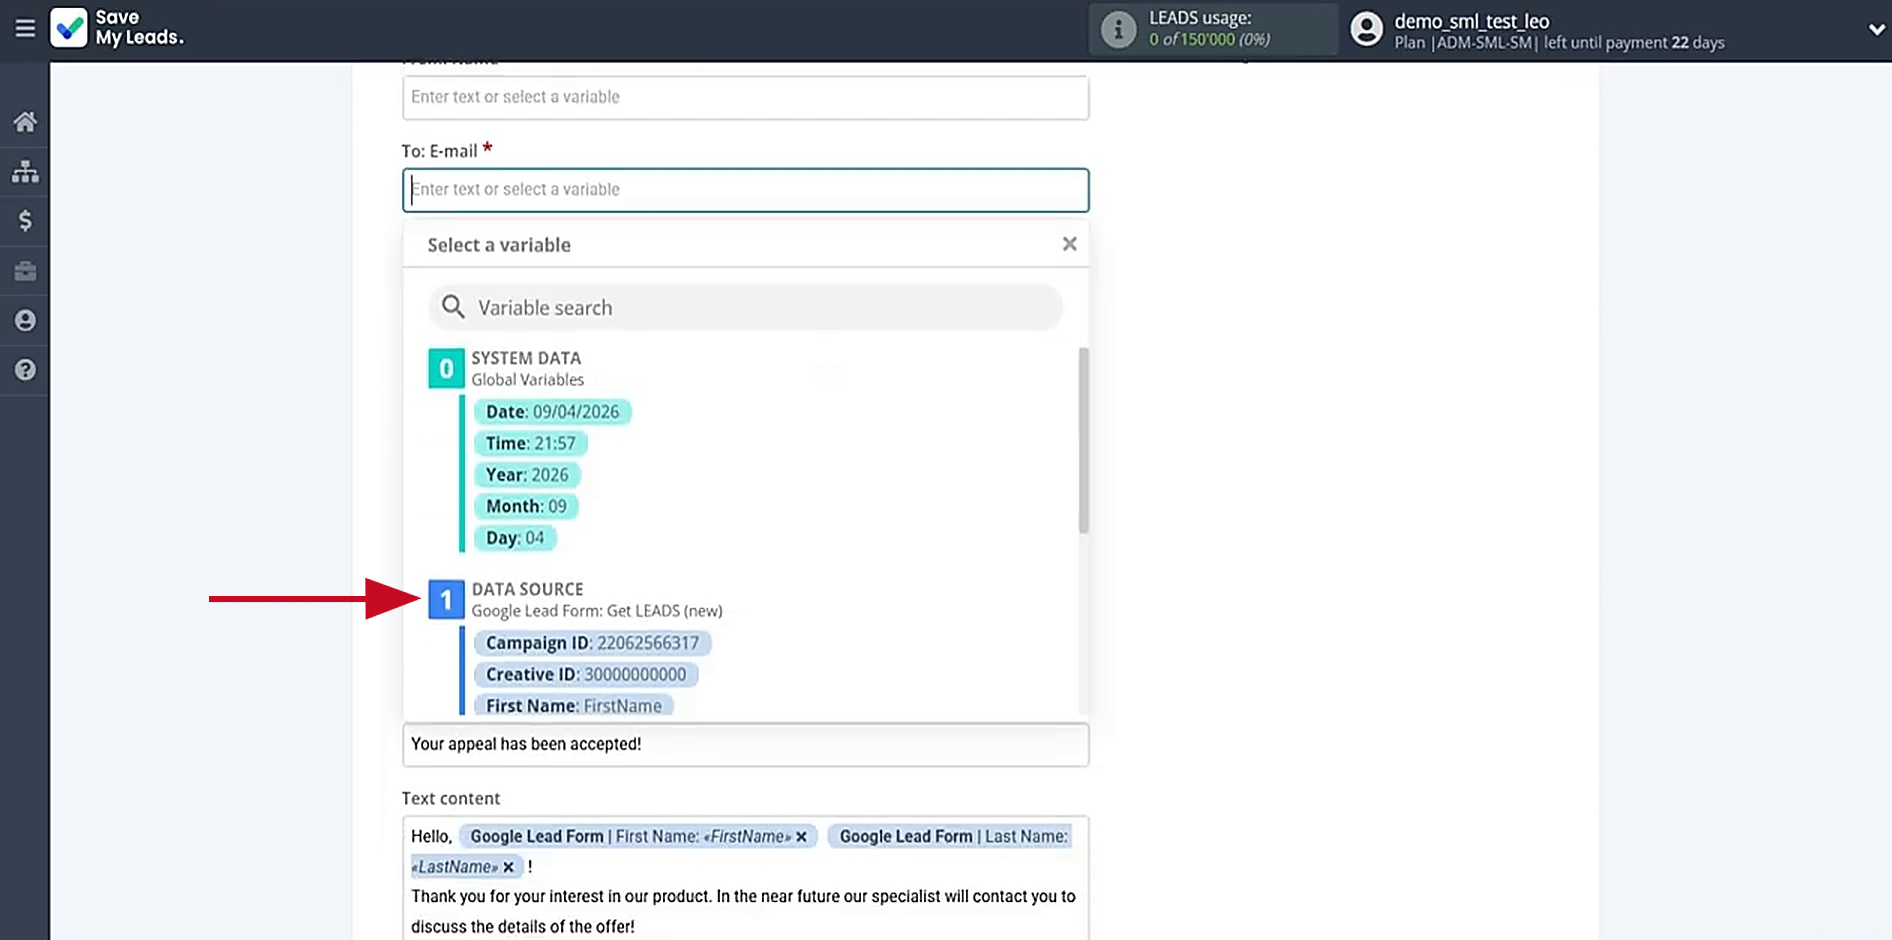1892x940 pixels.
Task: Remove the FirstName variable tag
Action: (801, 837)
